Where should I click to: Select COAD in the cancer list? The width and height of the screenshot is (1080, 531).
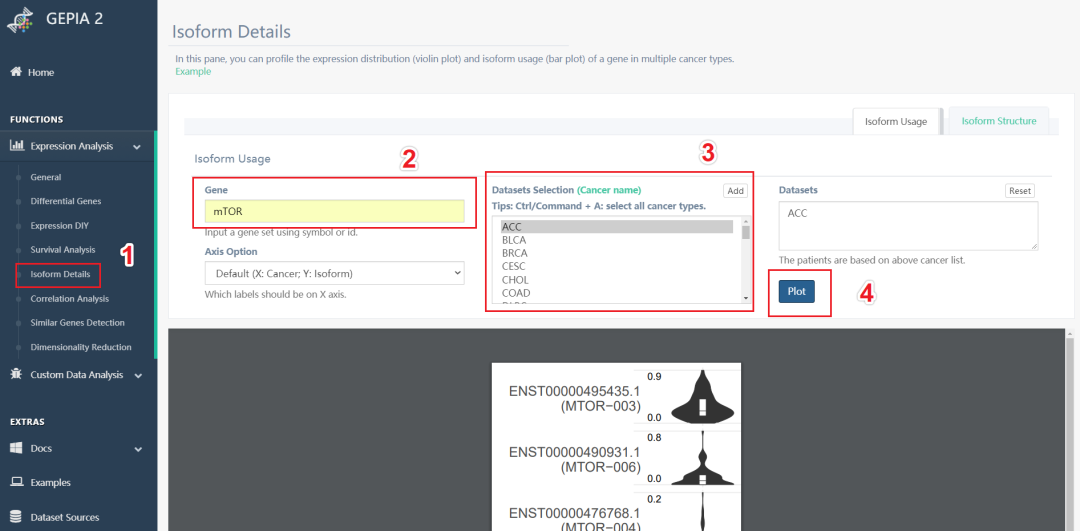[x=617, y=293]
